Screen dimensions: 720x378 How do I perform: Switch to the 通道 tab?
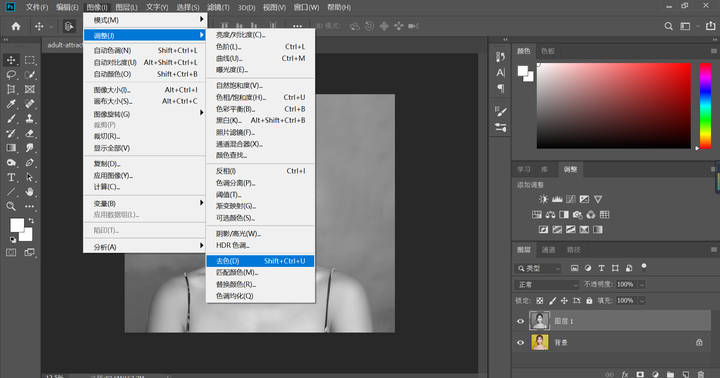548,250
